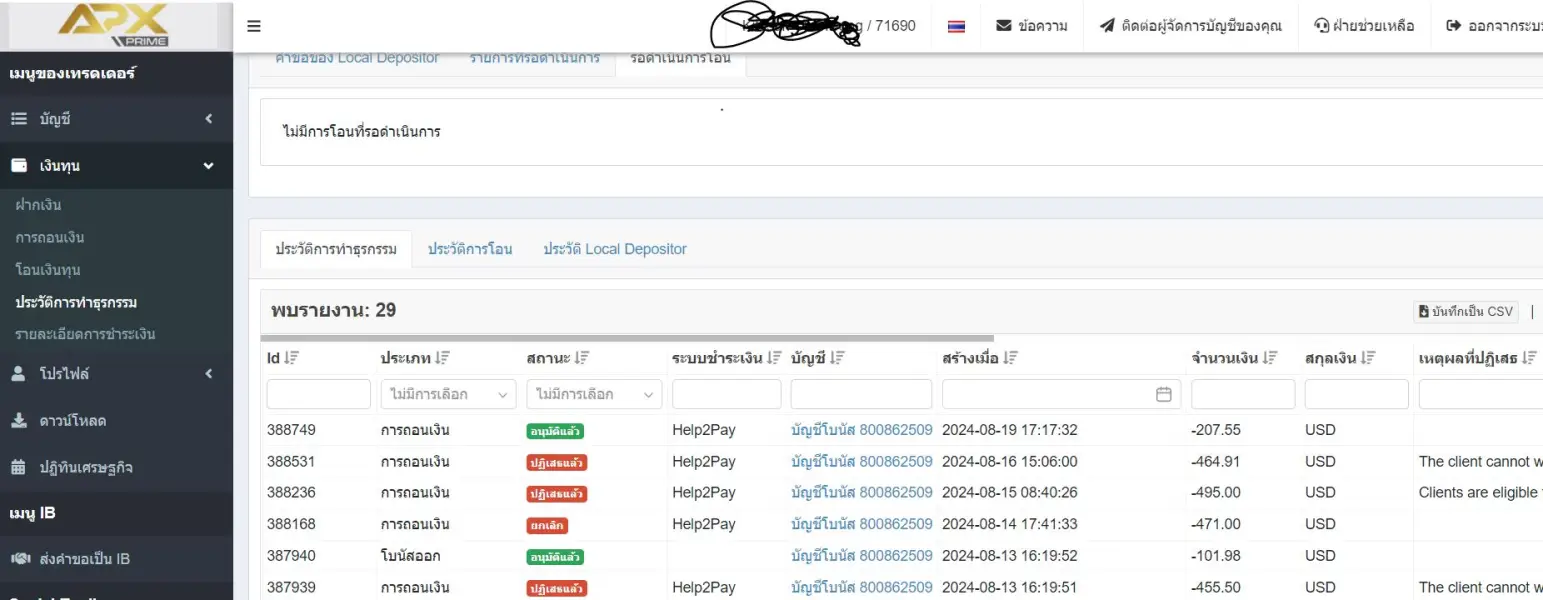This screenshot has height=600, width=1543.
Task: Click the สกุลเงิน filter input
Action: [1357, 394]
